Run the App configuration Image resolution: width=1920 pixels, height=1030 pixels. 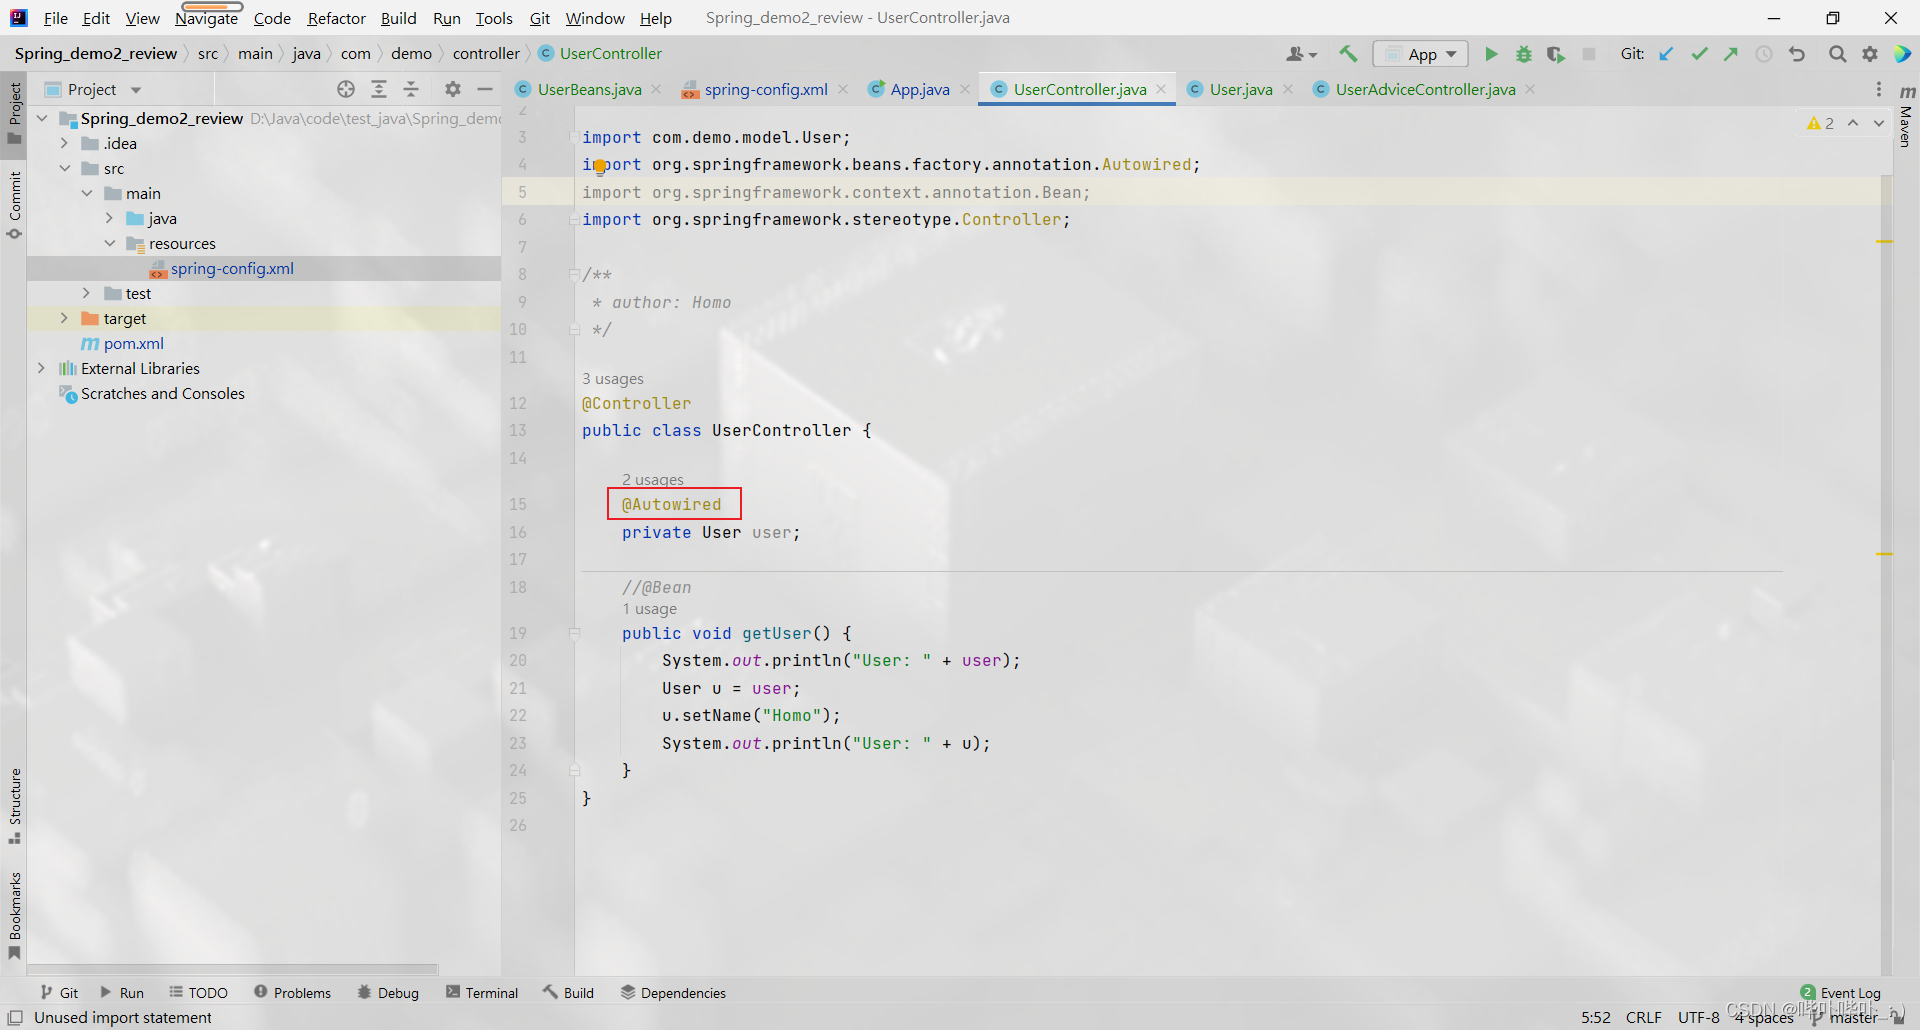coord(1491,54)
